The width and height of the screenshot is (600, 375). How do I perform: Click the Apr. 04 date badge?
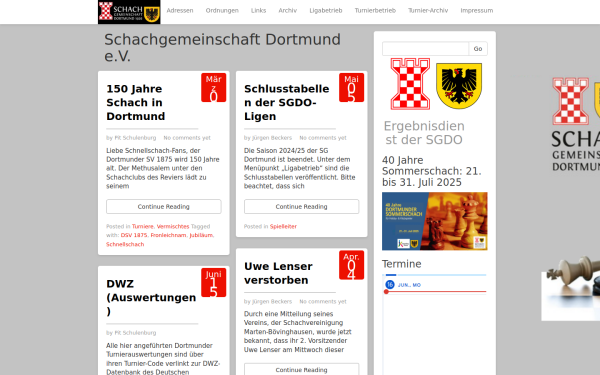pyautogui.click(x=351, y=265)
